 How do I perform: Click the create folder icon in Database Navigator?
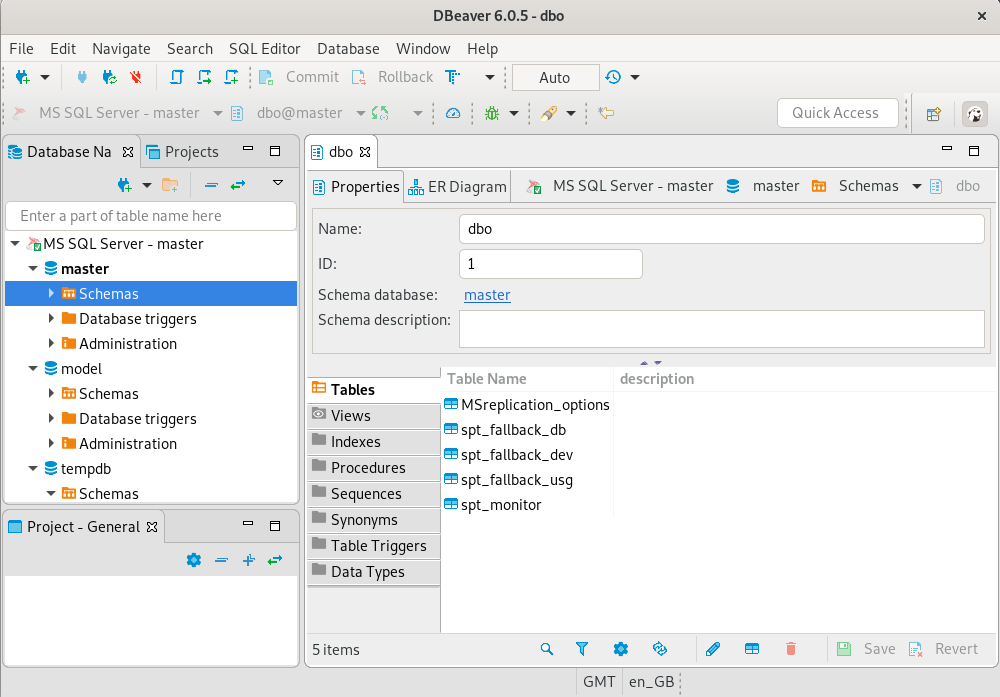click(170, 185)
